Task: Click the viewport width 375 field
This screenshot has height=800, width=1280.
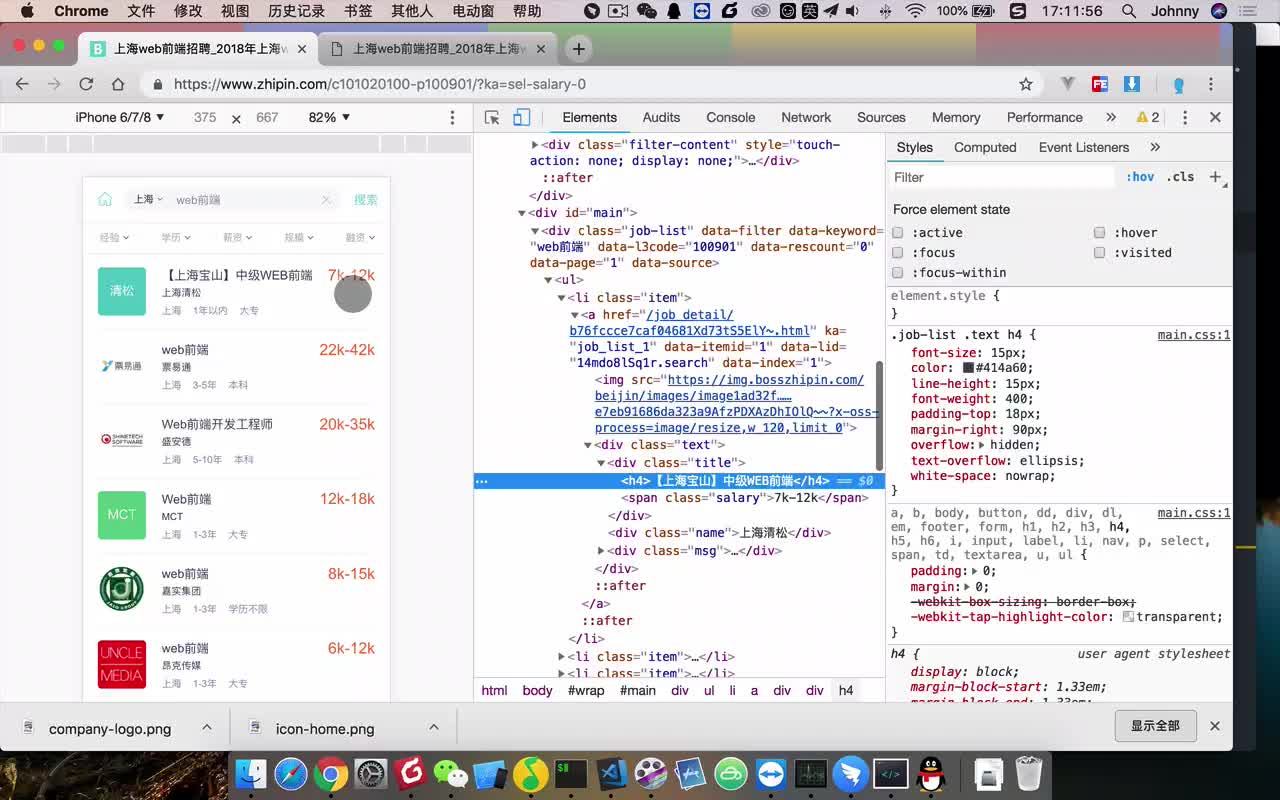Action: pos(205,117)
